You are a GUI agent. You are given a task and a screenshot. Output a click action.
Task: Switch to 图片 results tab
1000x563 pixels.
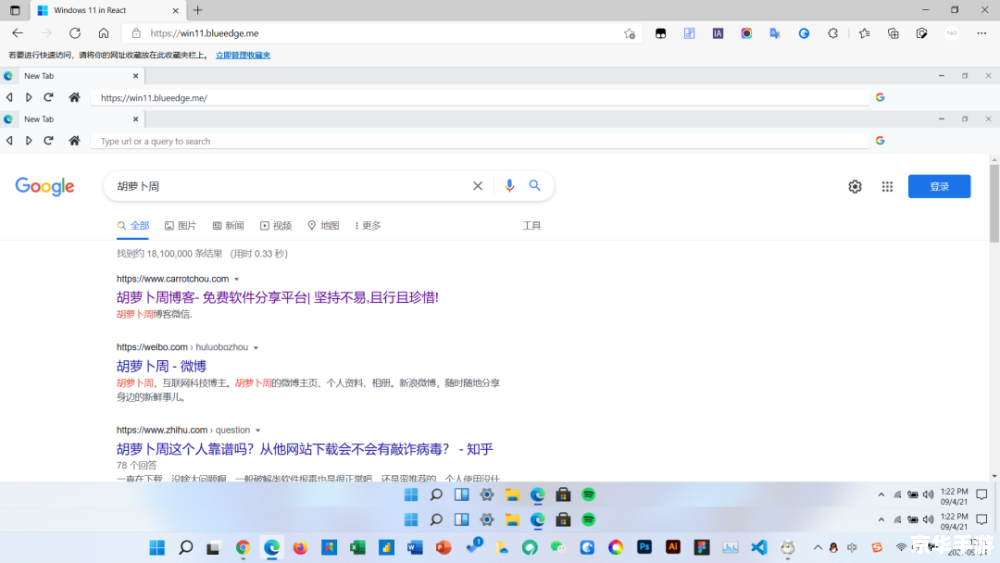pos(180,226)
